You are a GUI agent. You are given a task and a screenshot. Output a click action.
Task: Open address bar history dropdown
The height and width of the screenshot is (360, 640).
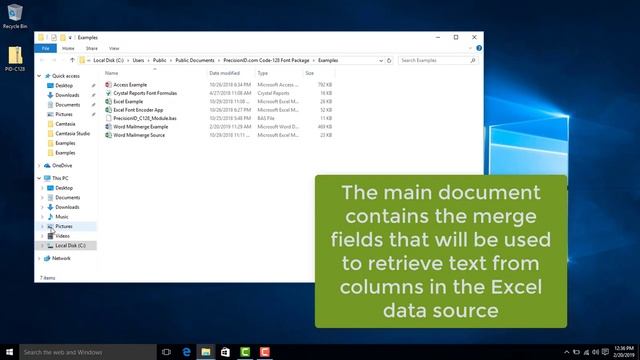click(x=381, y=60)
